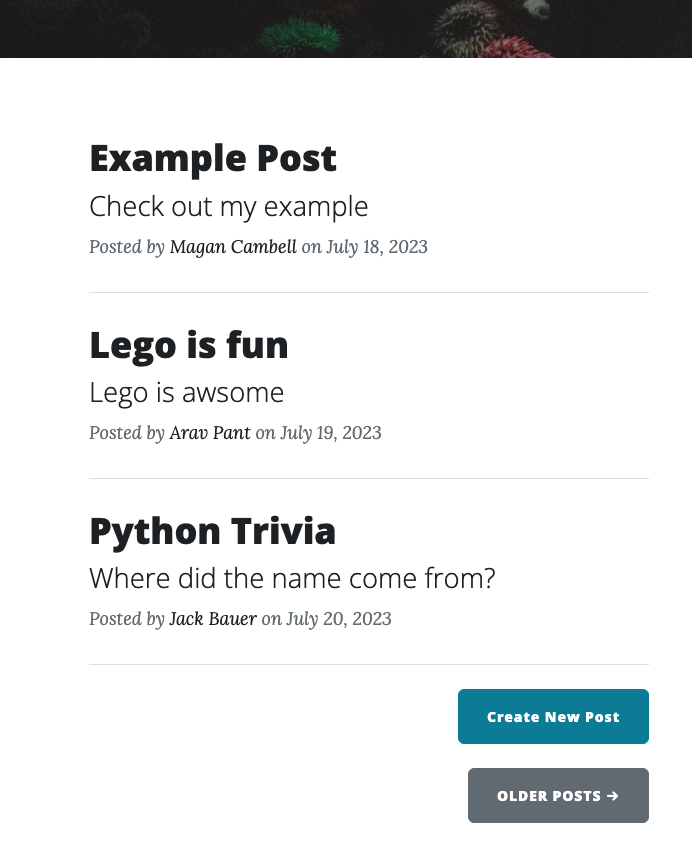Viewport: 692px width, 841px height.
Task: Open the Example Post title link
Action: point(213,159)
